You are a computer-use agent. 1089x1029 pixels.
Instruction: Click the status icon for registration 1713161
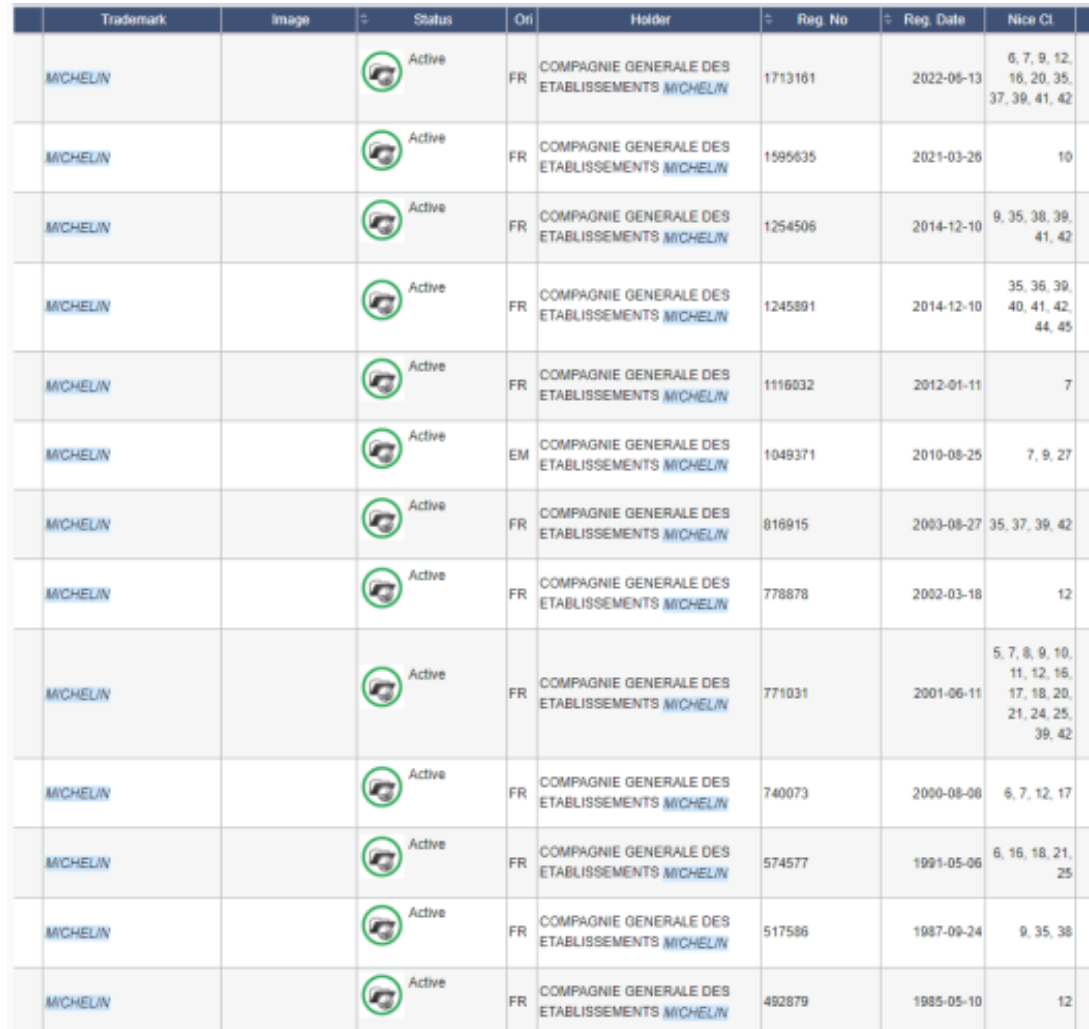pyautogui.click(x=382, y=72)
